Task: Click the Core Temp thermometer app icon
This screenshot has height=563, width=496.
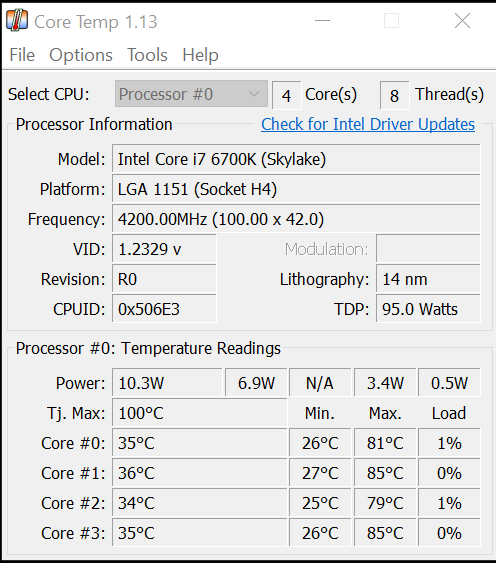Action: [17, 21]
